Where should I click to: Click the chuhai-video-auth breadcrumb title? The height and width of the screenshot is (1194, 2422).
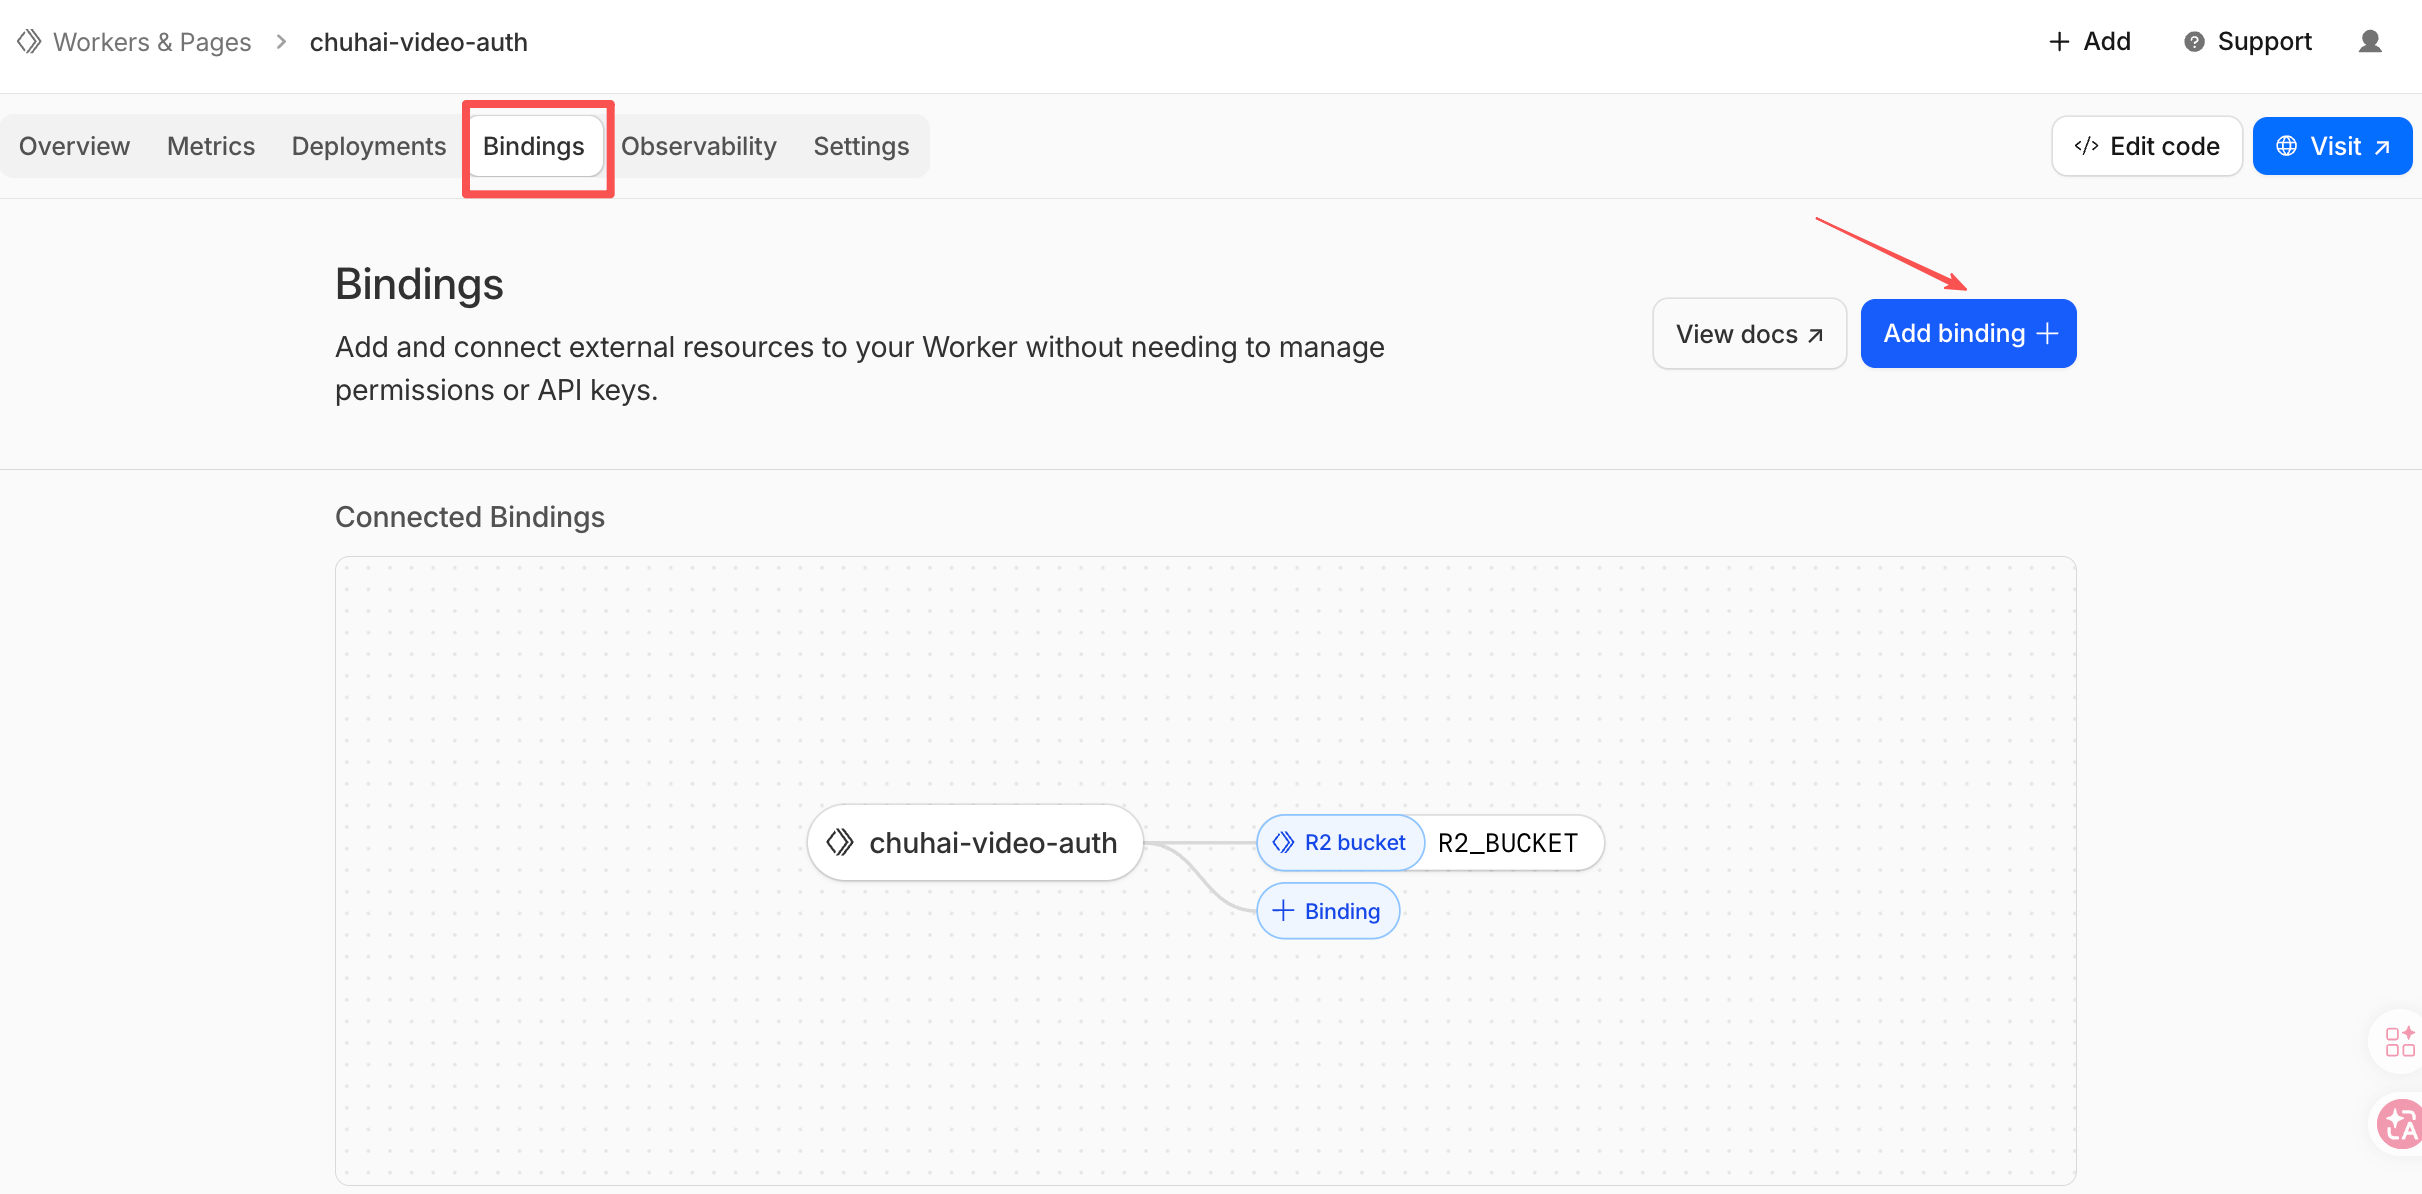[418, 42]
